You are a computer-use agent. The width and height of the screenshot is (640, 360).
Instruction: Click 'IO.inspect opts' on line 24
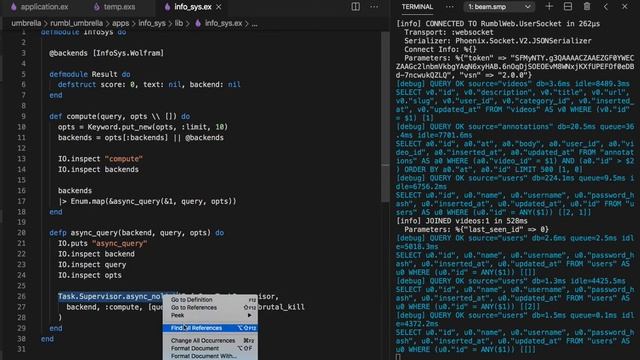click(x=89, y=275)
